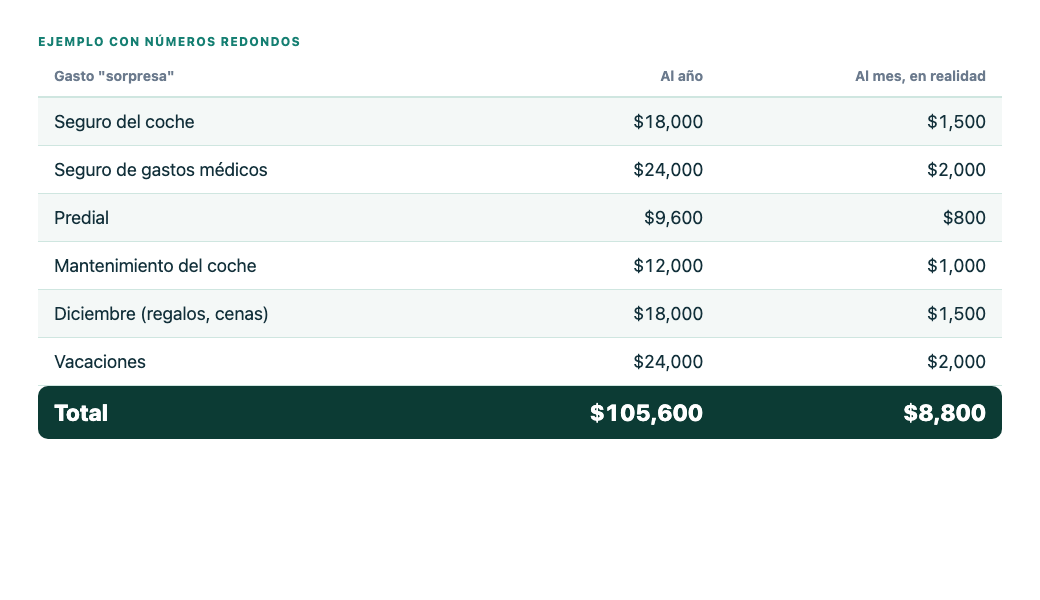The height and width of the screenshot is (600, 1040).
Task: Select the 'Predial' row label
Action: 82,218
